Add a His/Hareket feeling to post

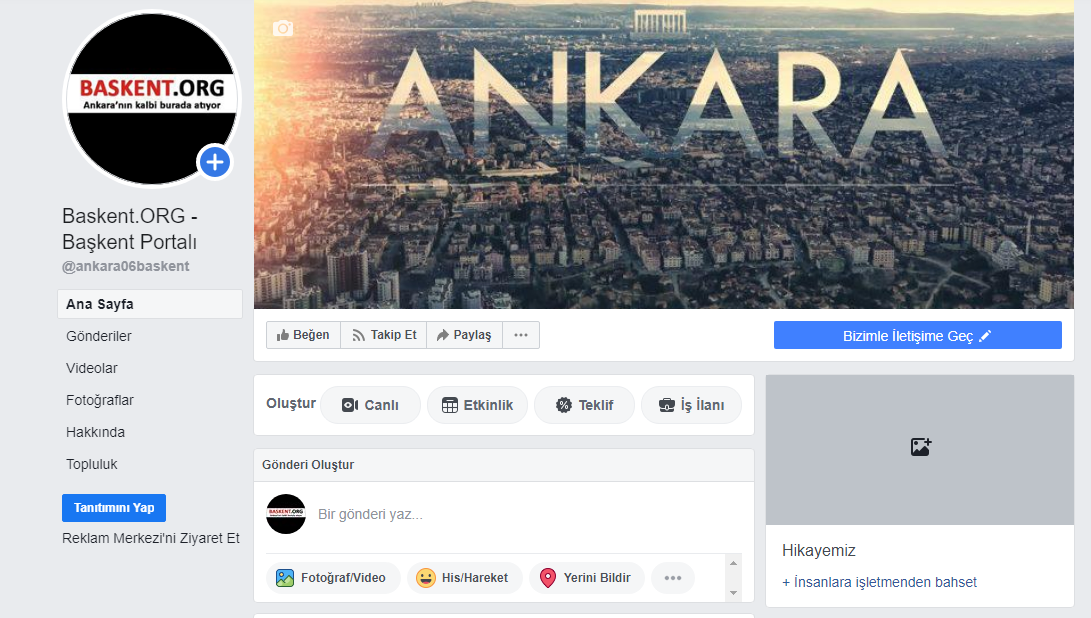point(464,578)
